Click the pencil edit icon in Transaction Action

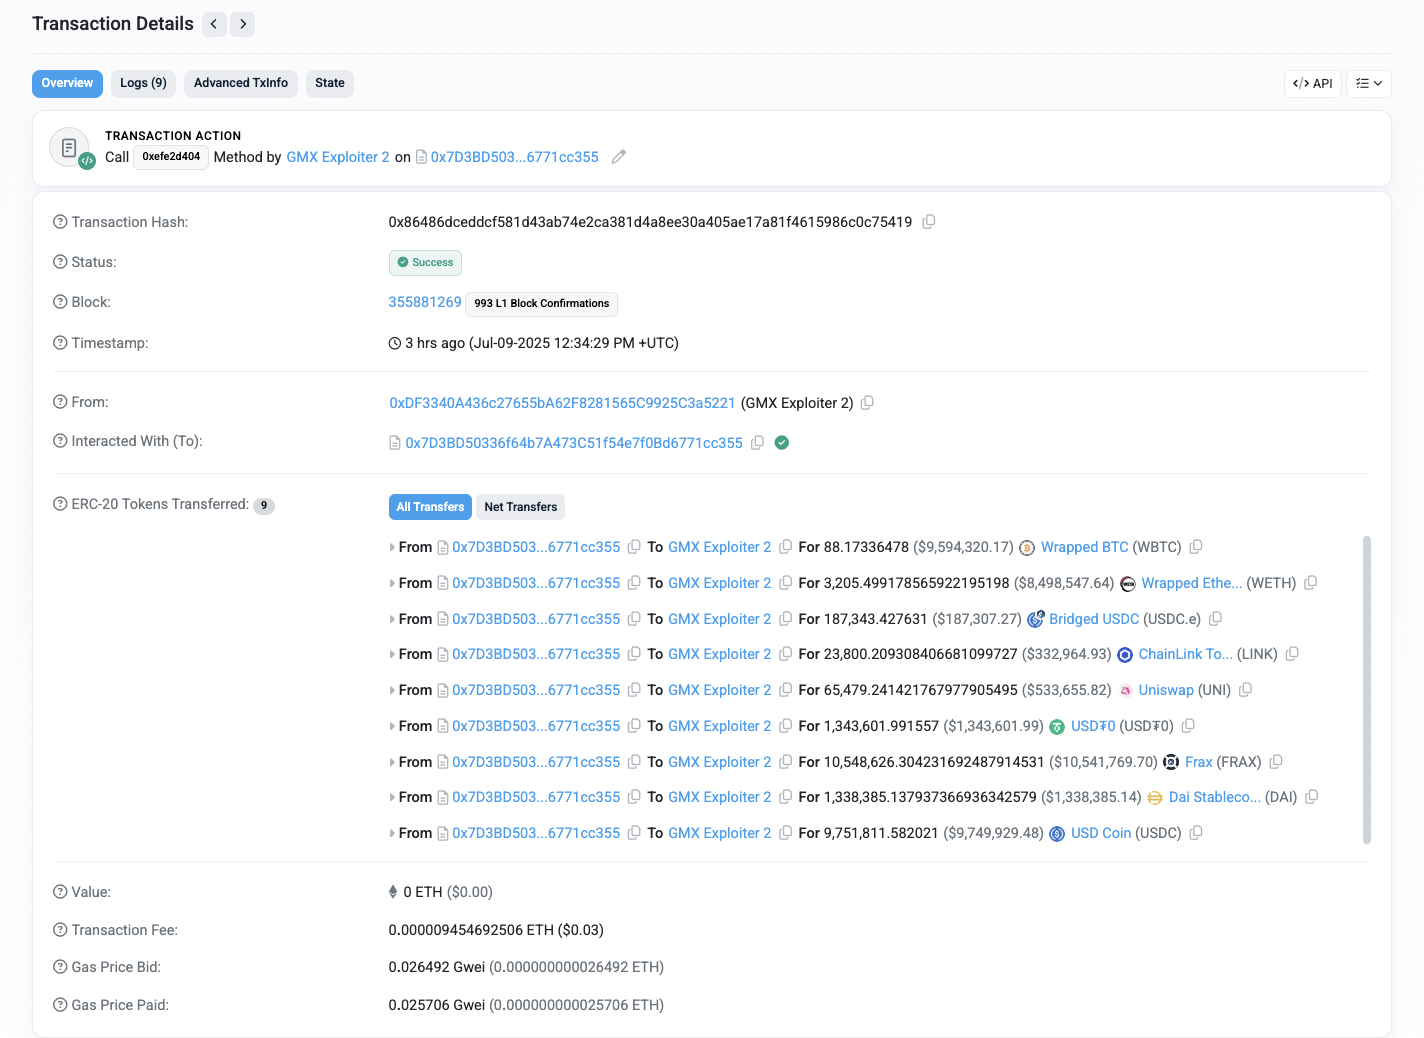point(619,157)
